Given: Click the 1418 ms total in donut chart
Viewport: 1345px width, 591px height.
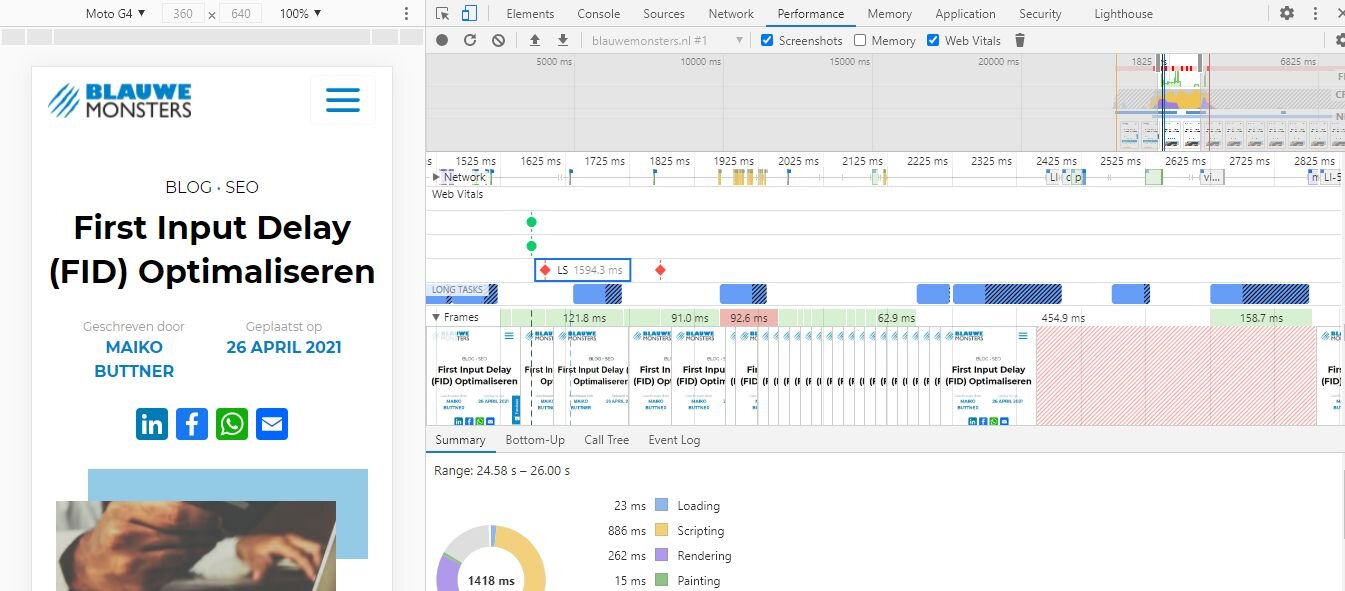Looking at the screenshot, I should tap(491, 580).
